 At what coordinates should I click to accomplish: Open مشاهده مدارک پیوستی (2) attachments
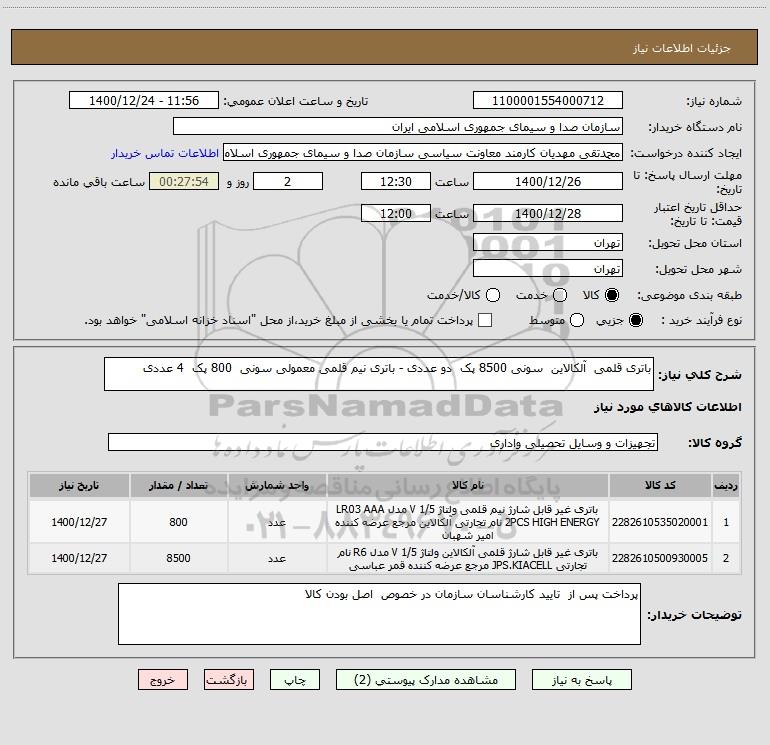pos(426,680)
